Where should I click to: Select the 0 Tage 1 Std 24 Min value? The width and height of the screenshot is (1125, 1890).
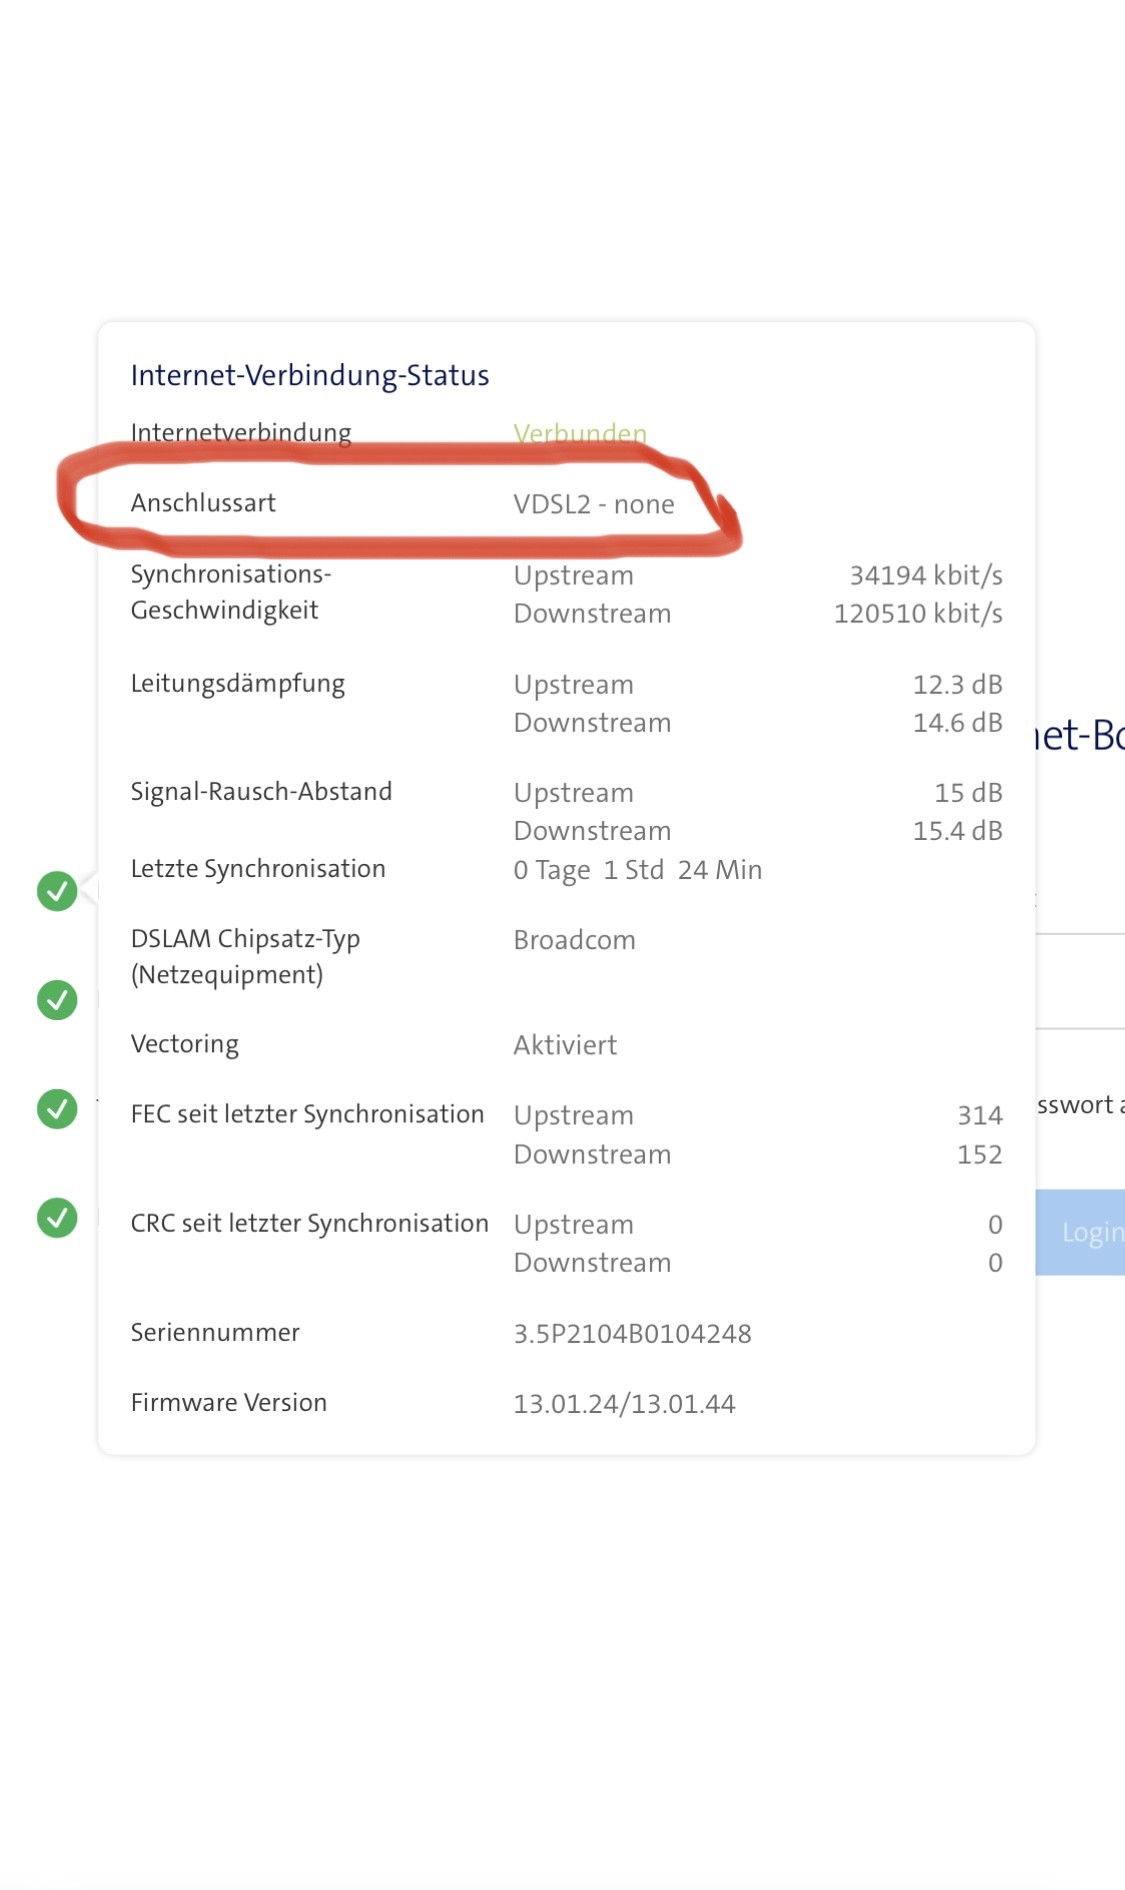click(637, 870)
